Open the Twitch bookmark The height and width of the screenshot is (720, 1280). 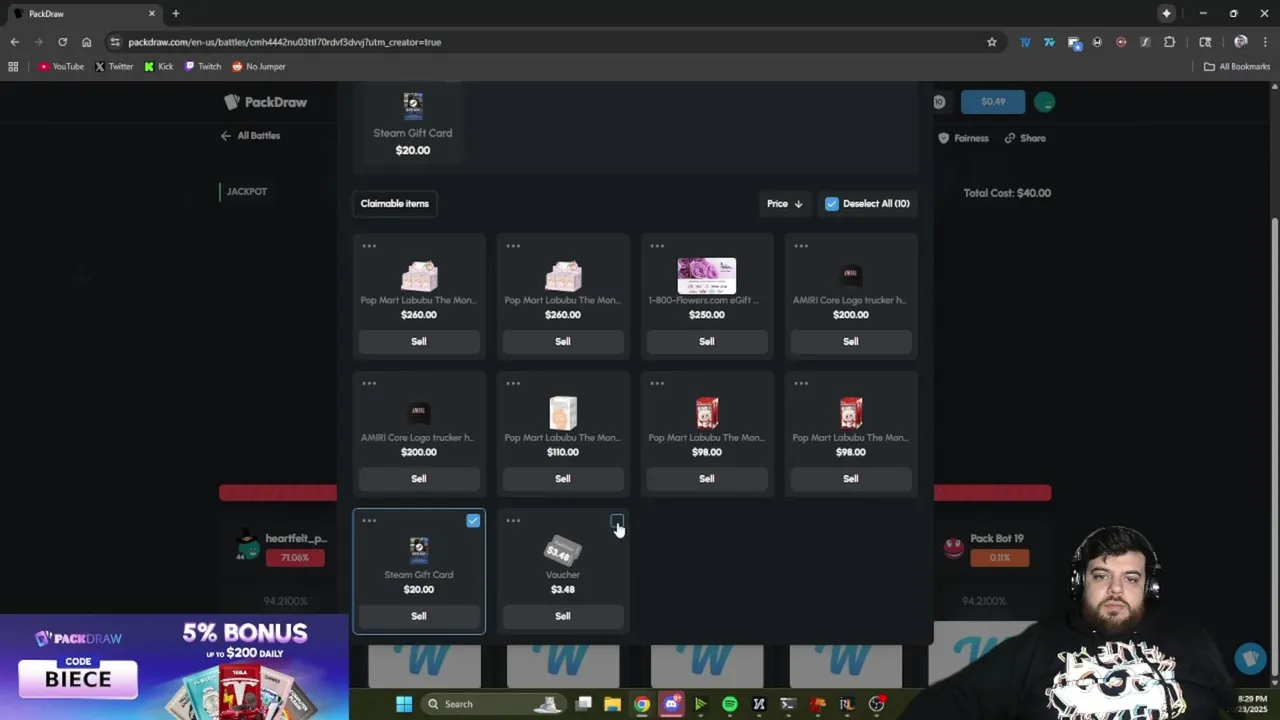pos(203,67)
